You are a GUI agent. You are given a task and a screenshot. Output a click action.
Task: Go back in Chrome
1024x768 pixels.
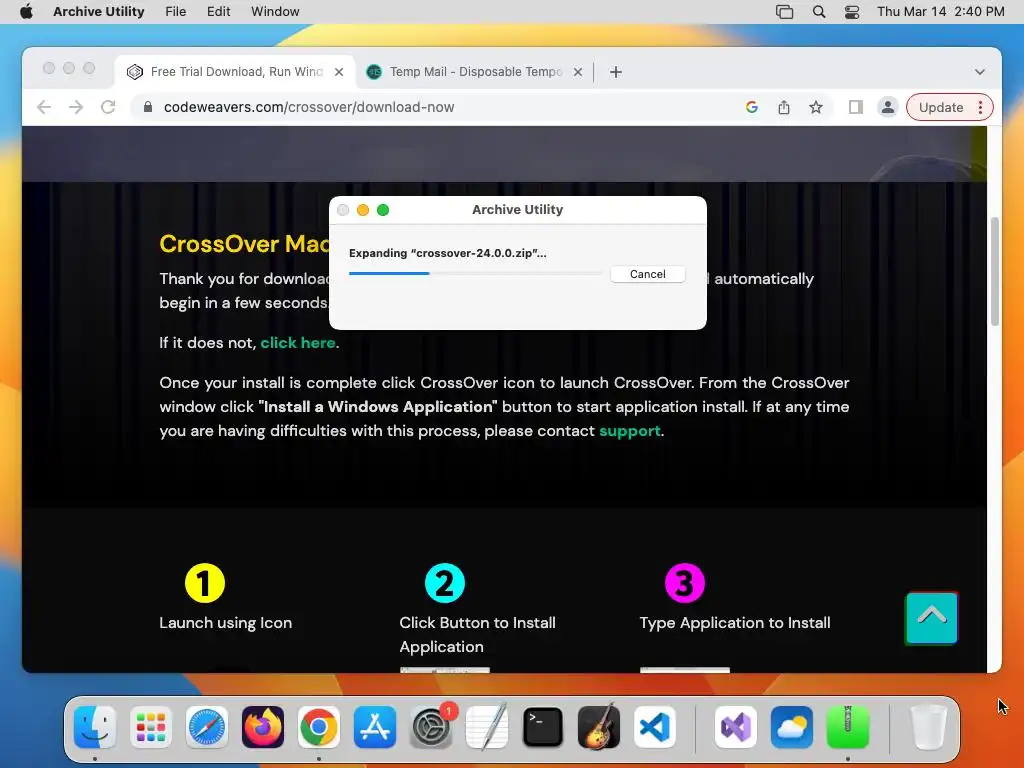click(x=44, y=107)
